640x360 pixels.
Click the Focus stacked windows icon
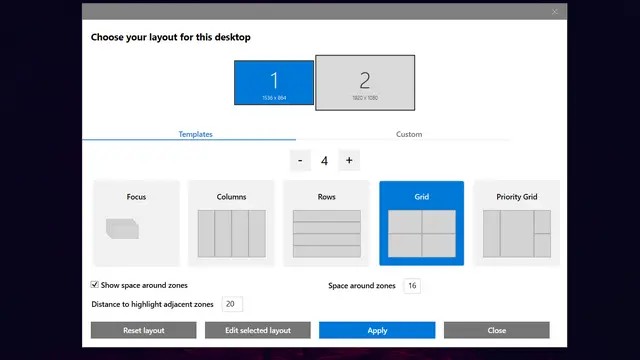coord(122,229)
